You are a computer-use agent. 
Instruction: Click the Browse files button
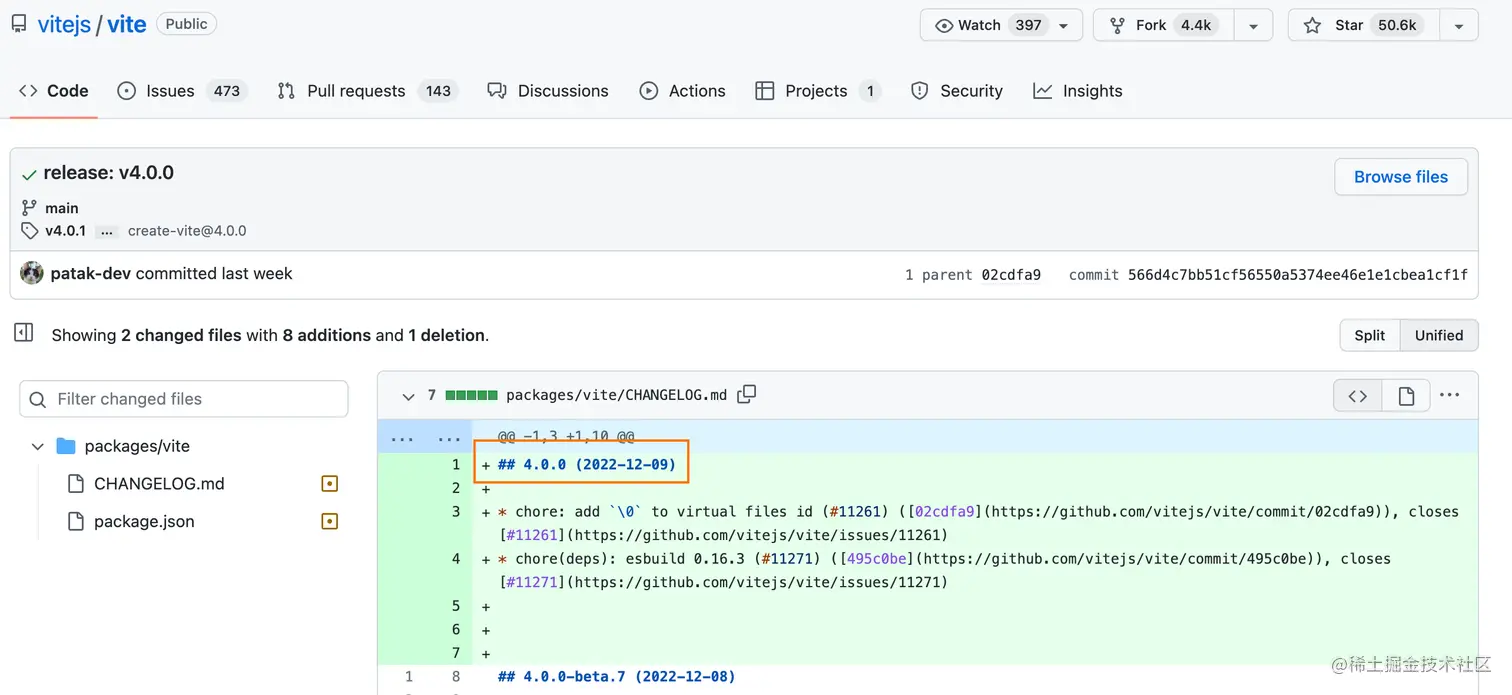[1400, 177]
